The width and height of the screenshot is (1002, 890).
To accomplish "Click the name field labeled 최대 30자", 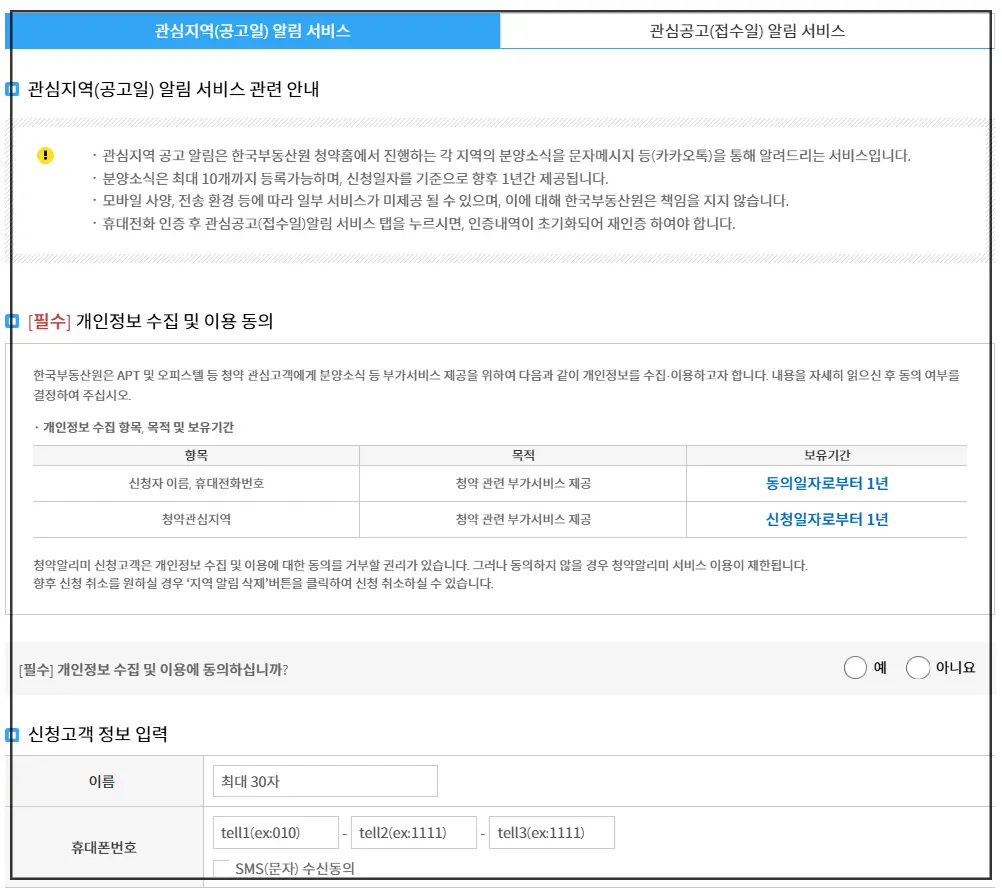I will (324, 781).
